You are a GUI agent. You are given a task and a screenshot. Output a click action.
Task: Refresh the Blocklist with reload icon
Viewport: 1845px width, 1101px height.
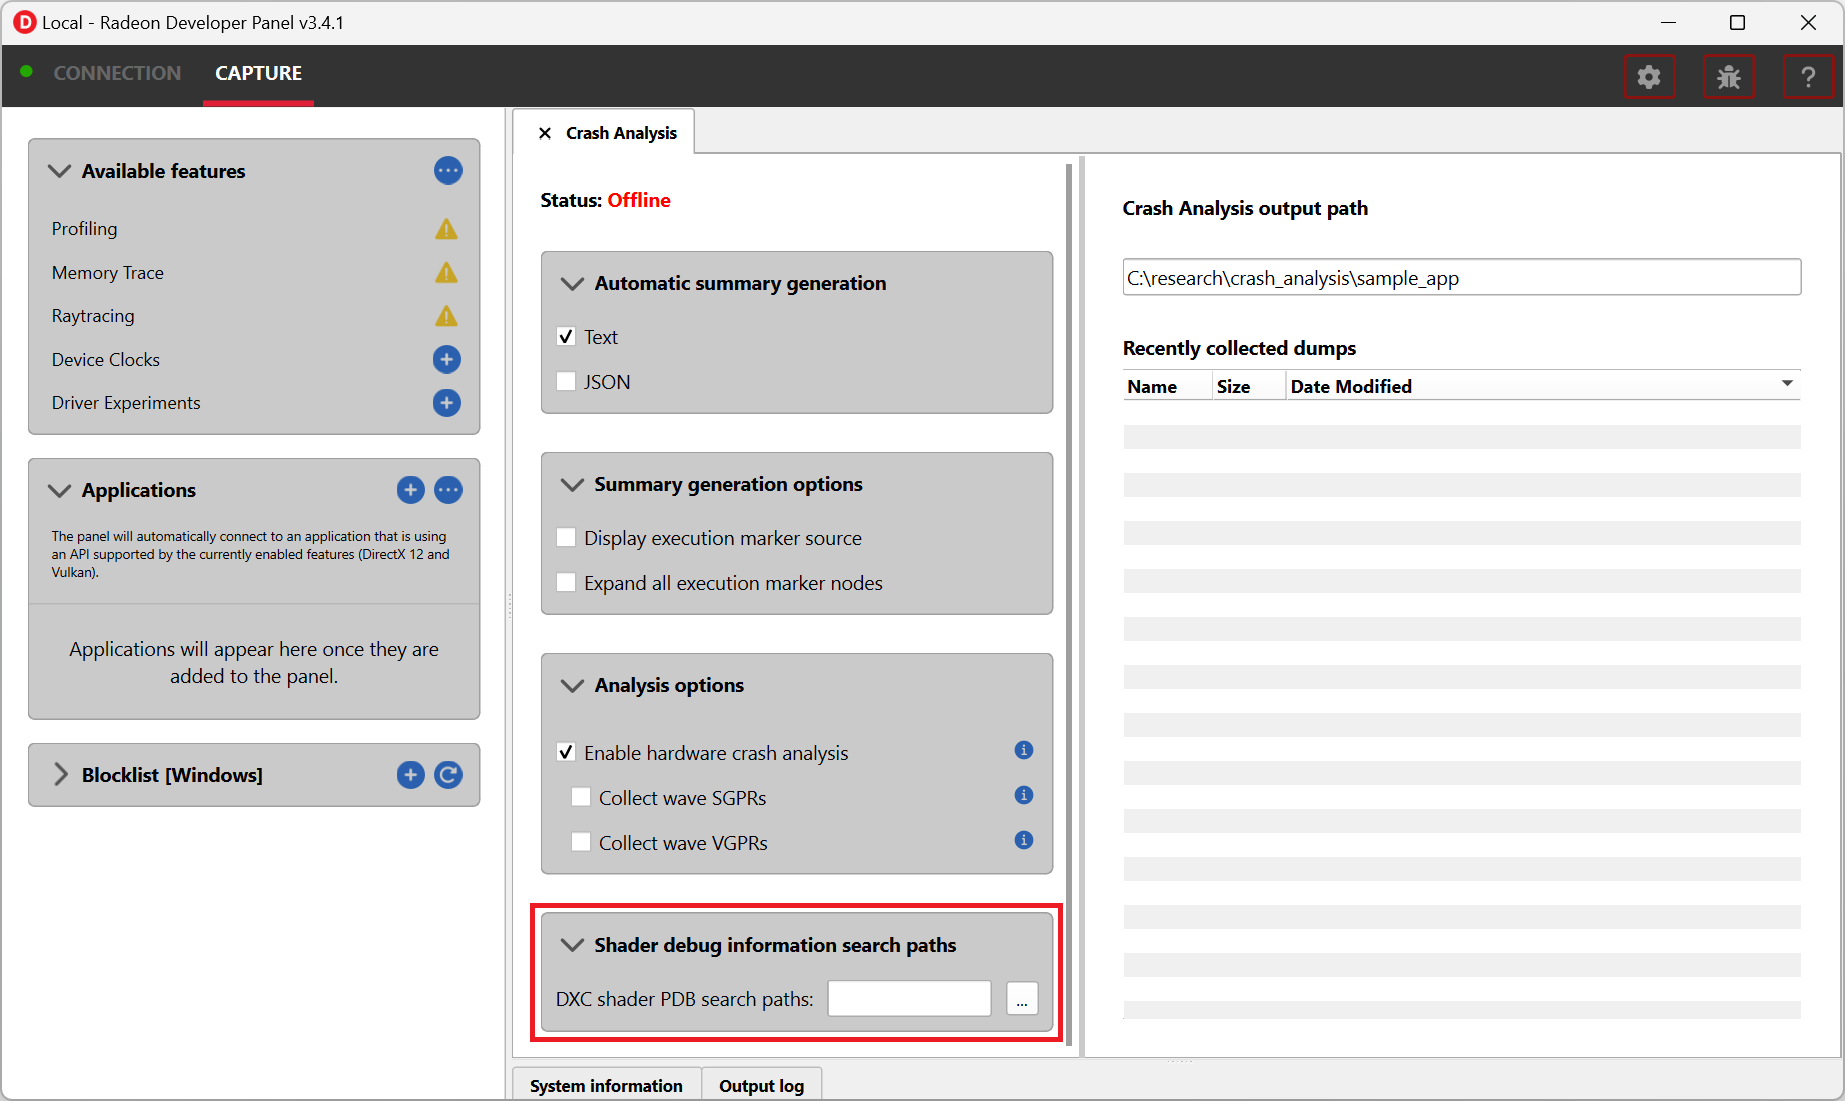448,775
